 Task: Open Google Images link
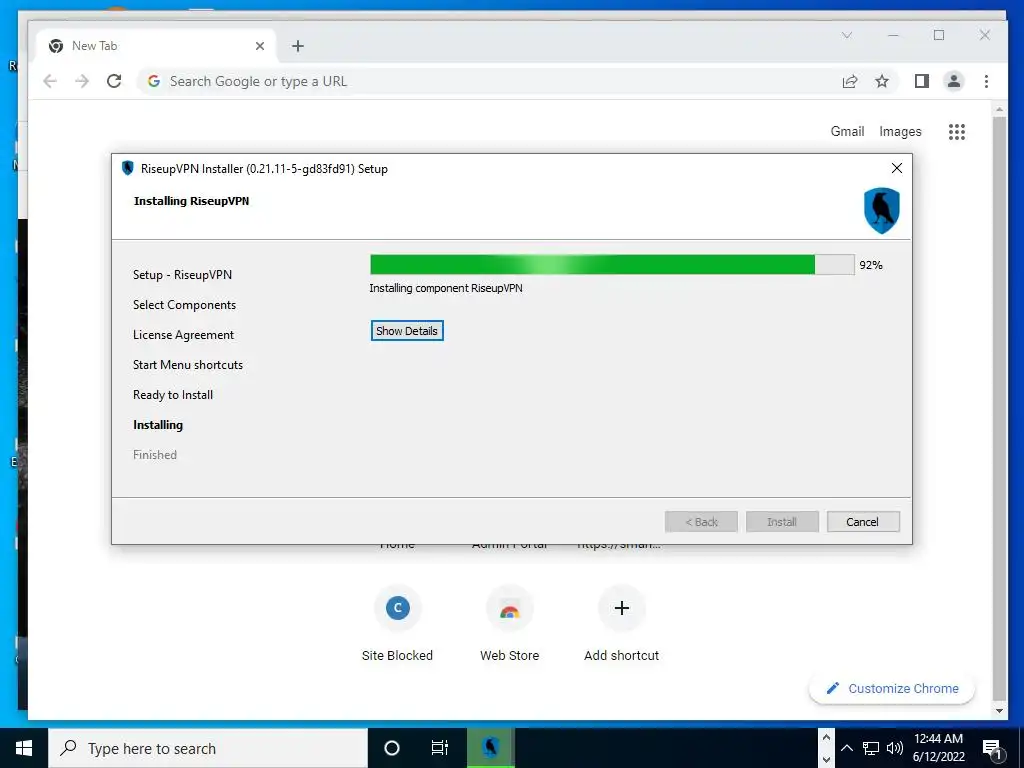tap(900, 131)
